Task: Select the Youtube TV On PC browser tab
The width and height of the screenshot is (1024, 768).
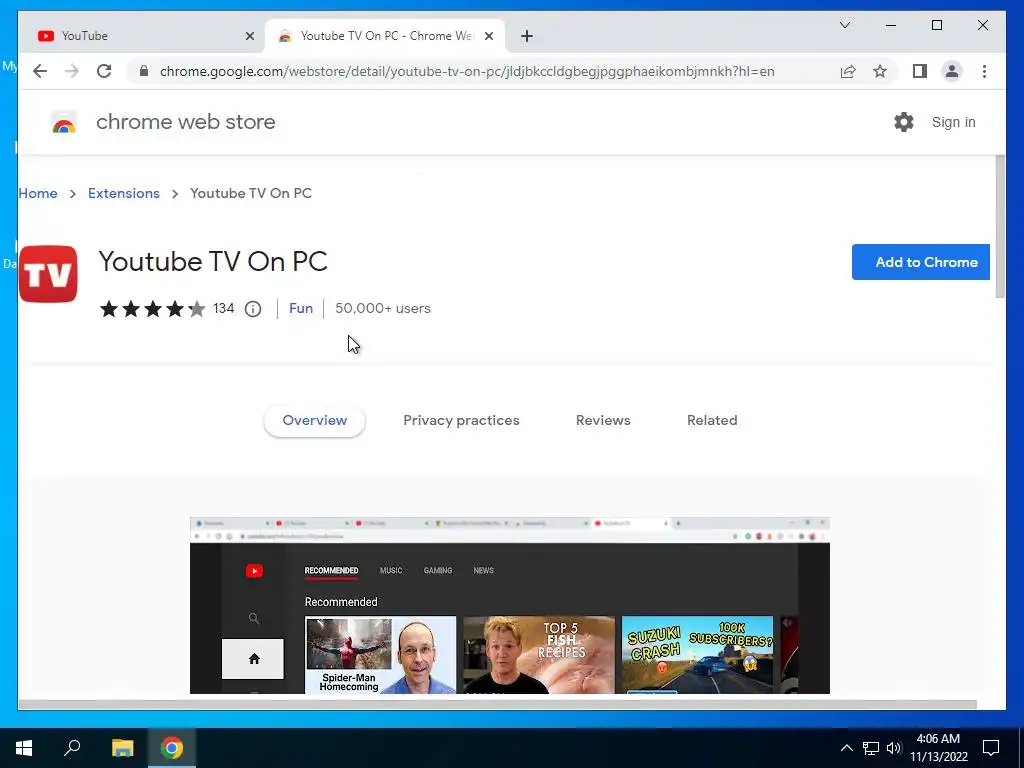Action: click(385, 36)
